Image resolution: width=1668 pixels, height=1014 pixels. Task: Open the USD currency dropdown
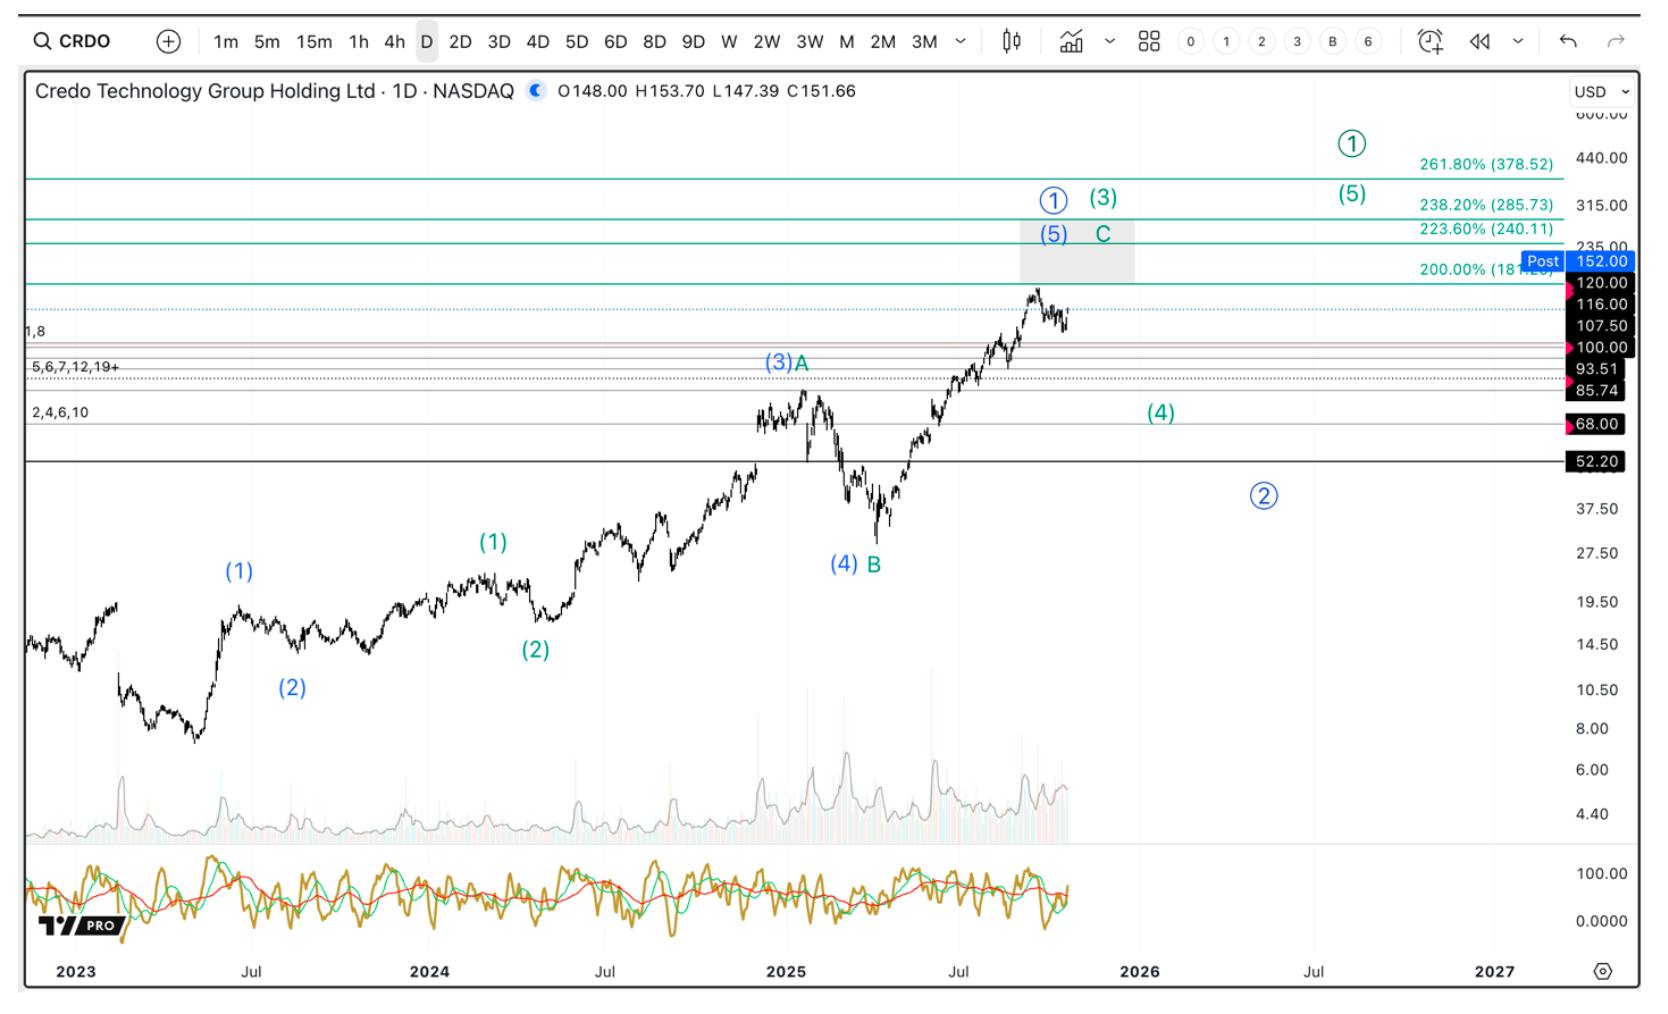(1602, 91)
